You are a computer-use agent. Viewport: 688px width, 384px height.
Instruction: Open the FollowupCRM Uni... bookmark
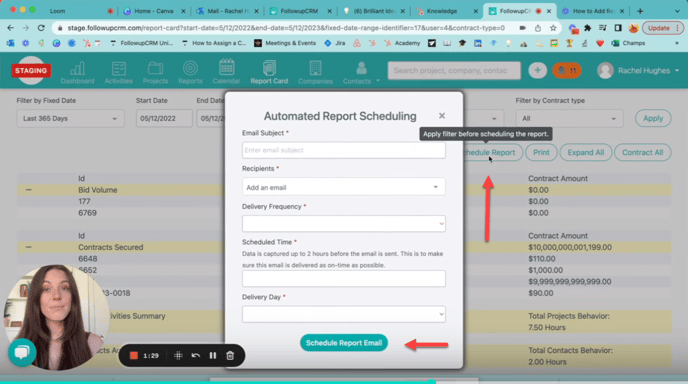click(x=141, y=43)
